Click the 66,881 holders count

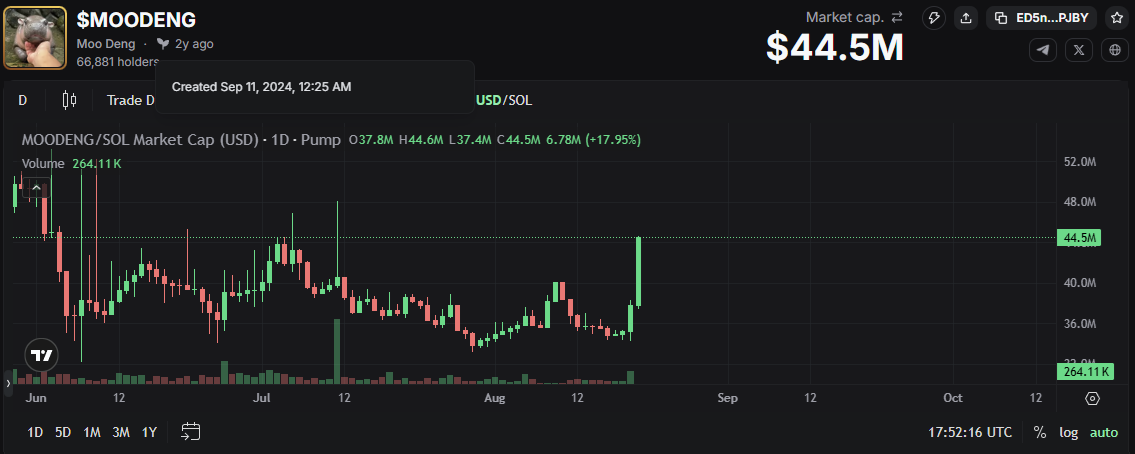(x=117, y=62)
